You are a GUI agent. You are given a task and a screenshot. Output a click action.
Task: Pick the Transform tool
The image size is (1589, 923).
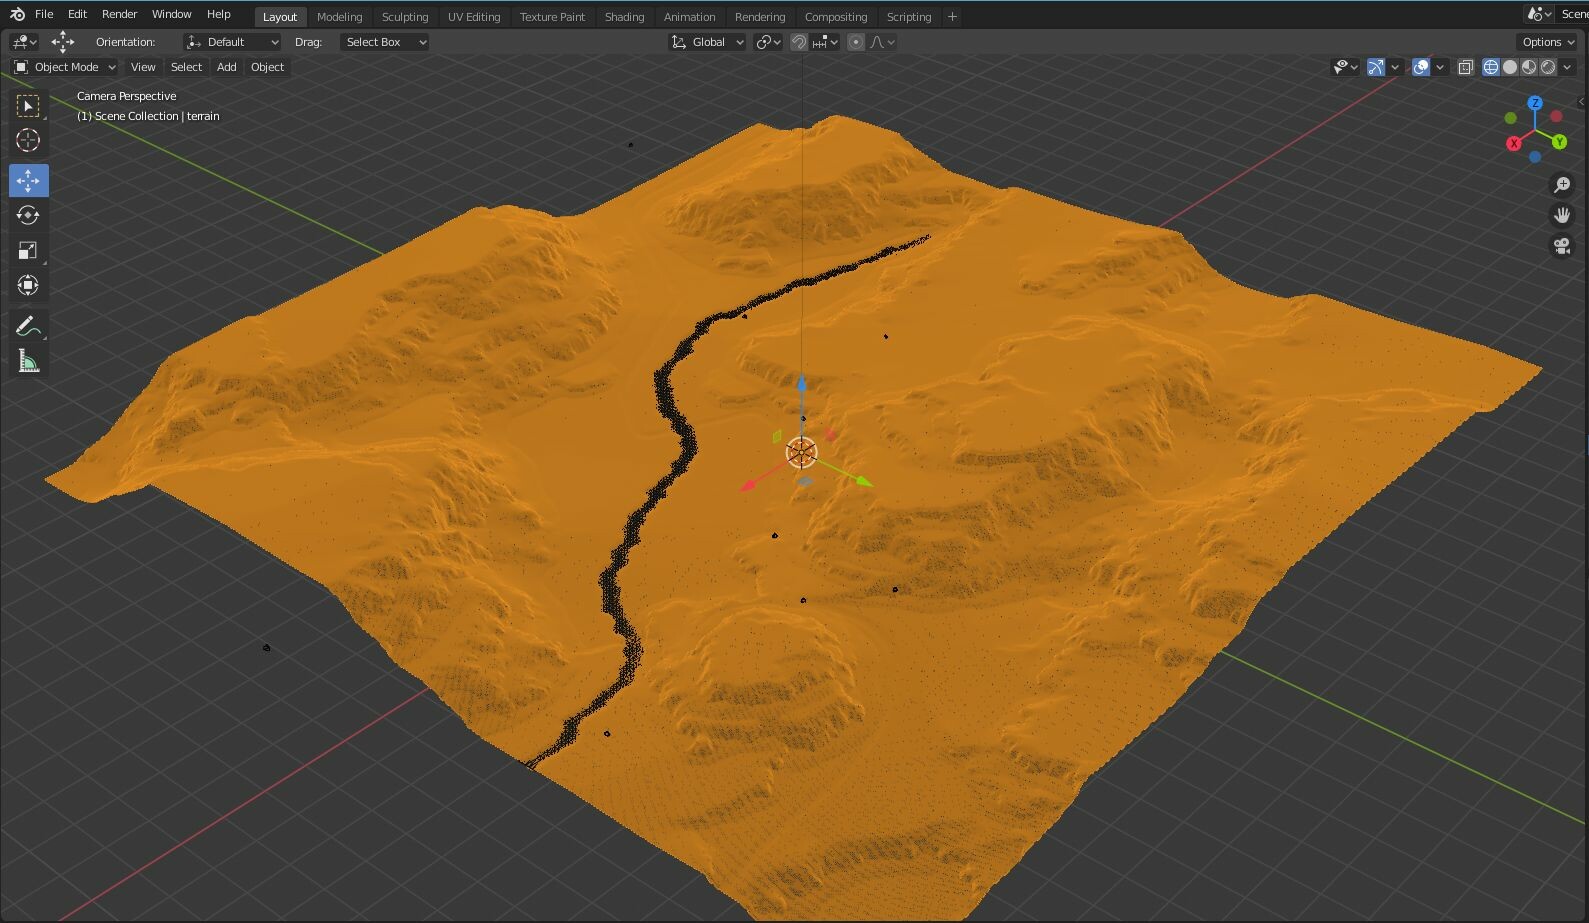(28, 286)
